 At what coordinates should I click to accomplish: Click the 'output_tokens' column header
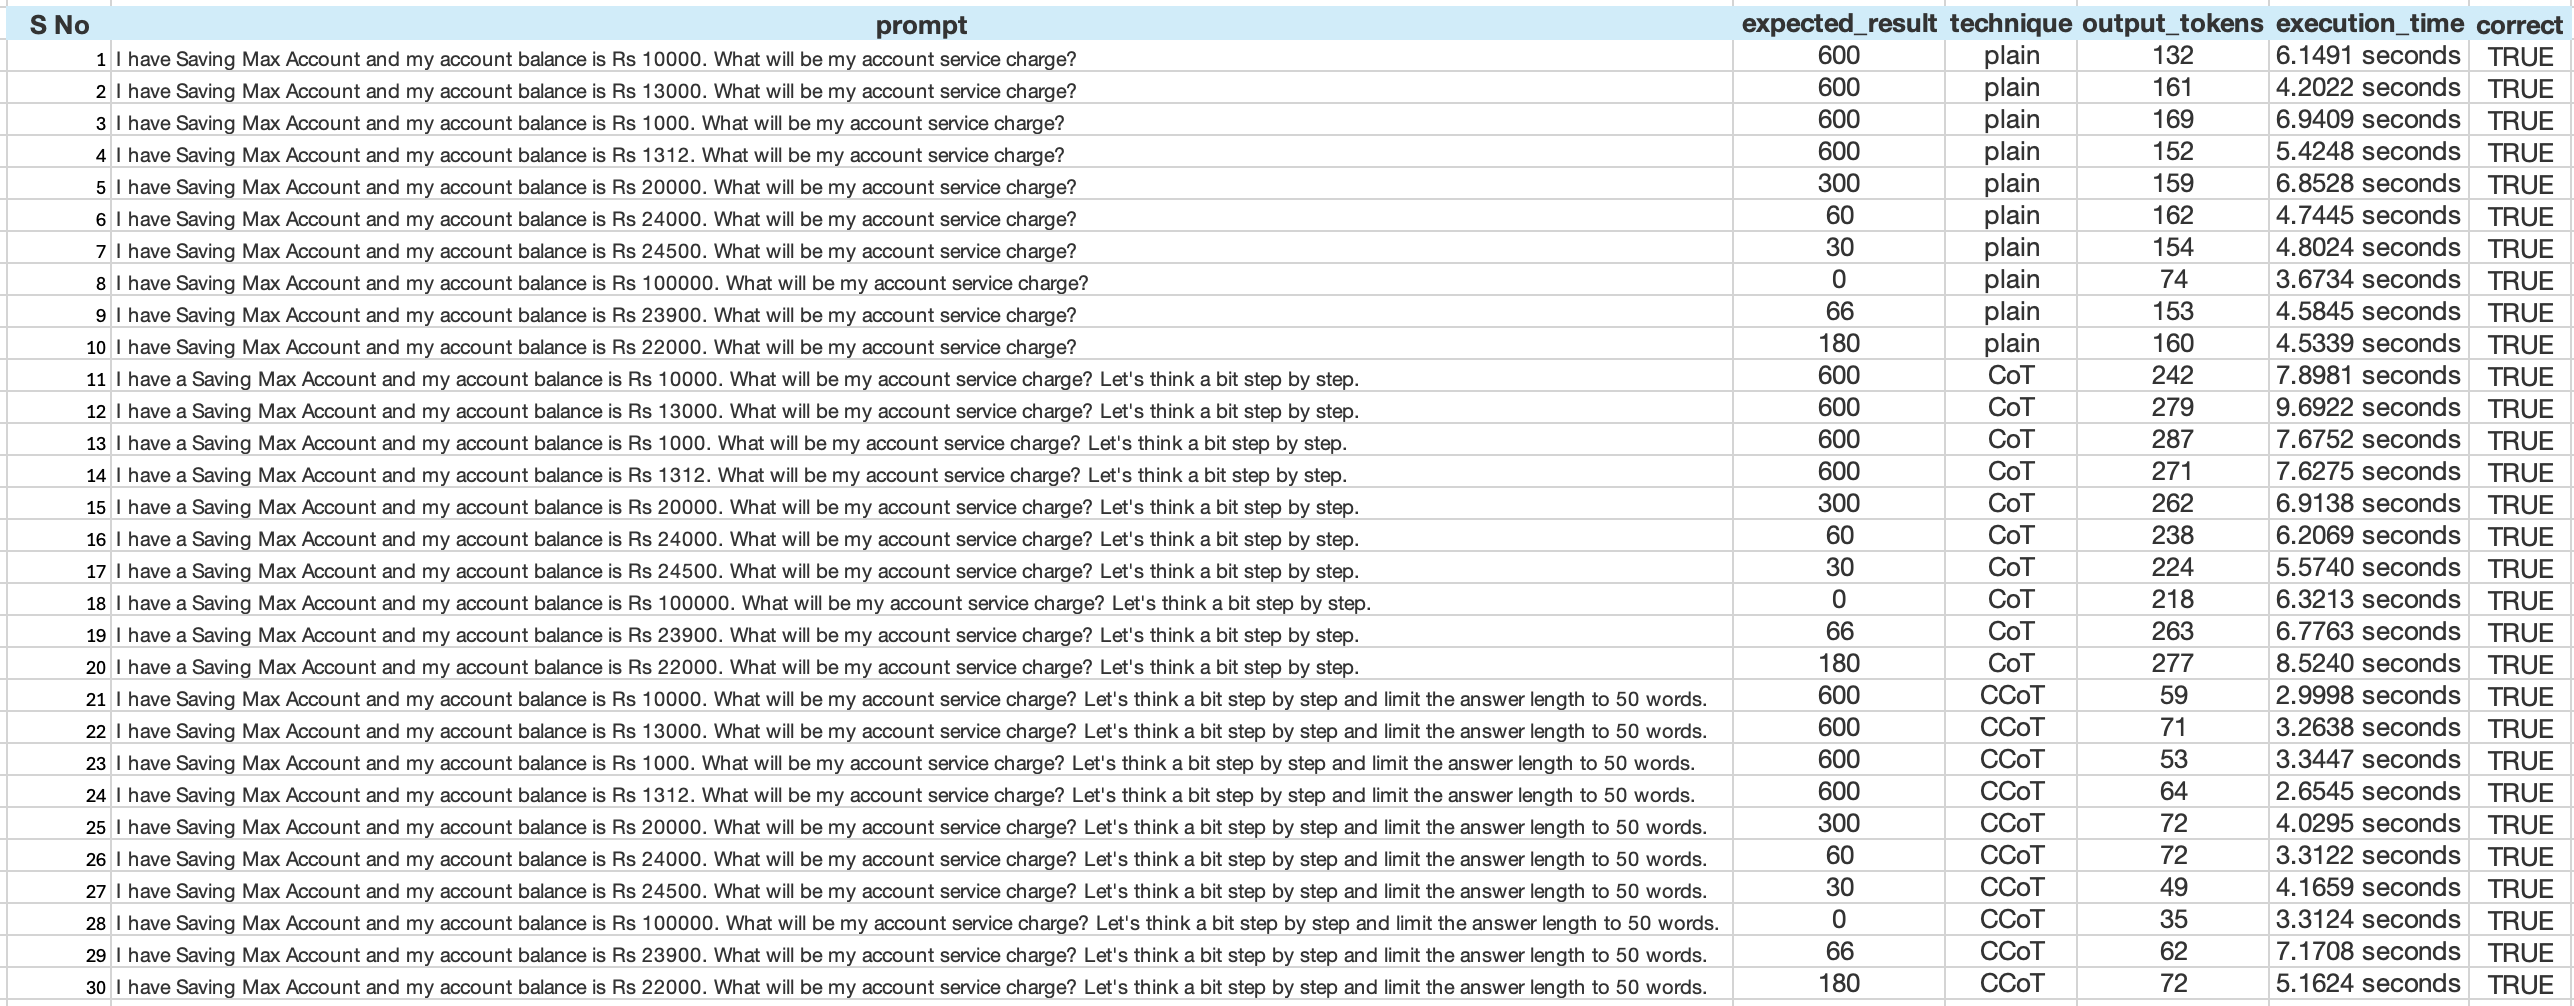click(x=2172, y=25)
